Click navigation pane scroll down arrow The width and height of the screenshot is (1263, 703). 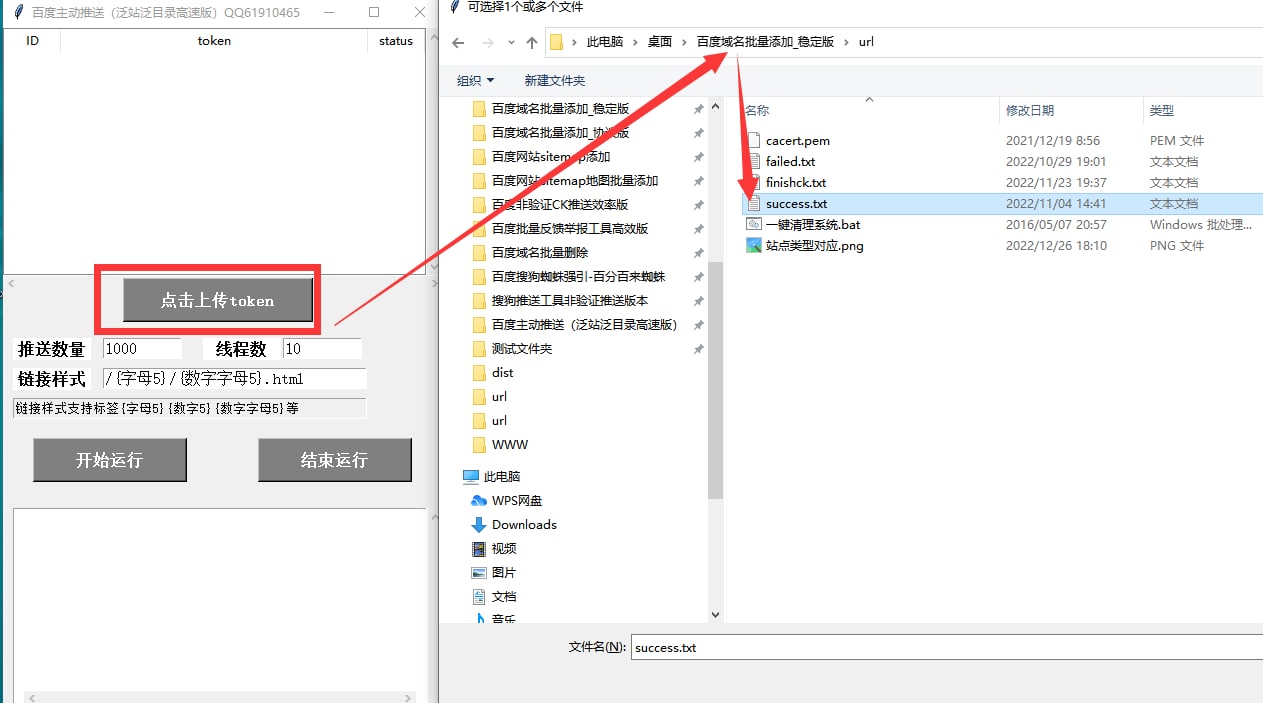(715, 614)
